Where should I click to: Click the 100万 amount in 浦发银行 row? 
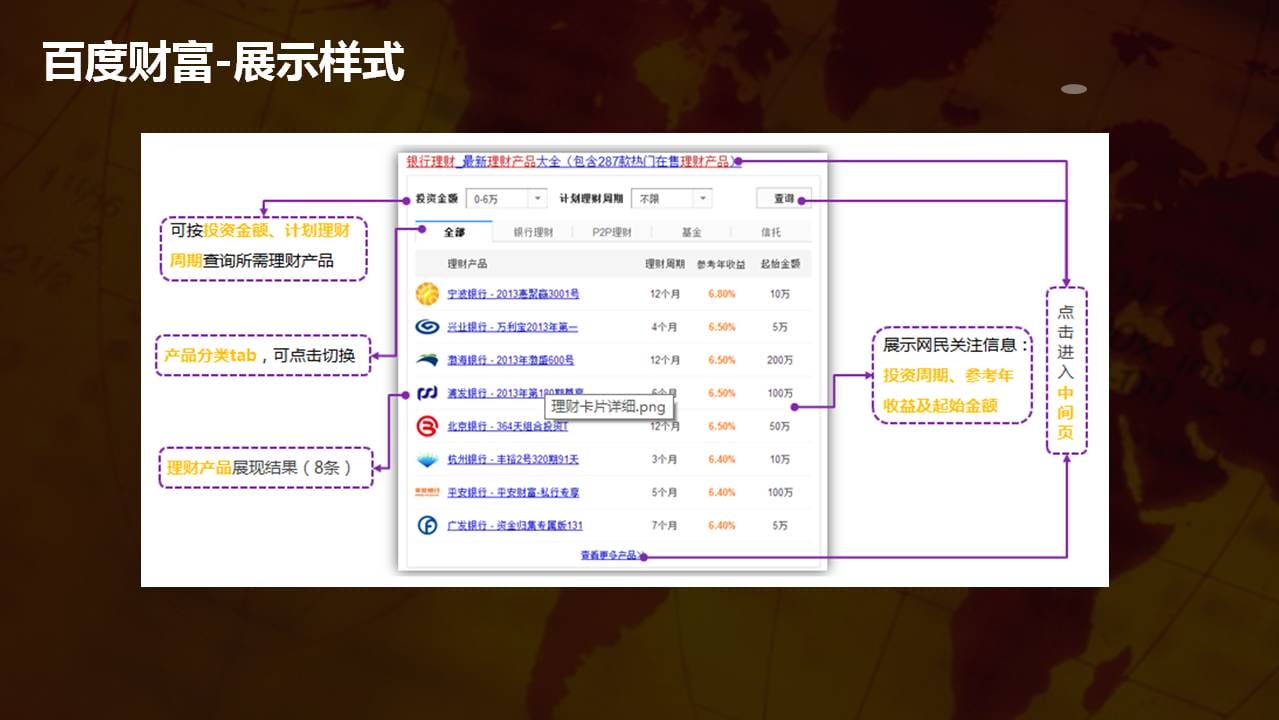coord(780,393)
